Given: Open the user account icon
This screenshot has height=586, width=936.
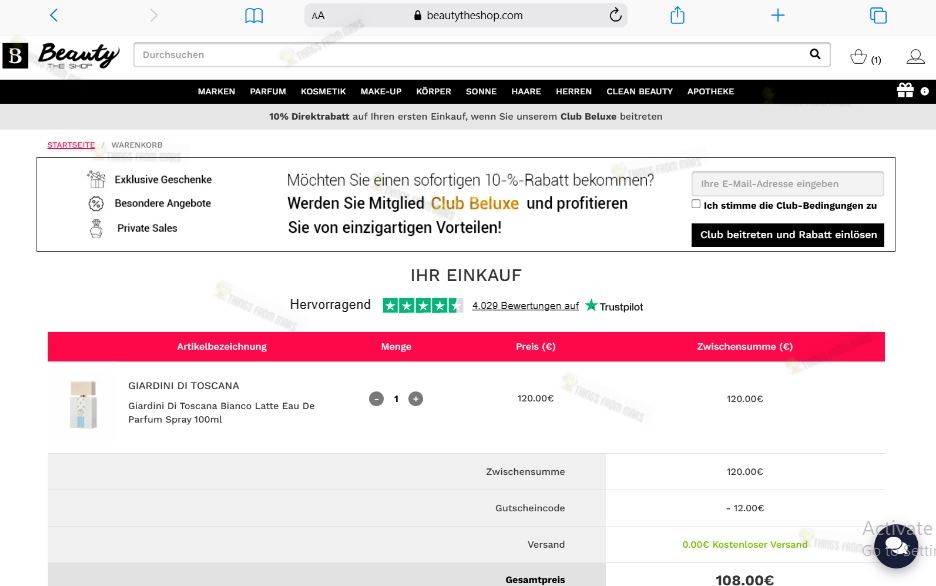Looking at the screenshot, I should pyautogui.click(x=915, y=57).
